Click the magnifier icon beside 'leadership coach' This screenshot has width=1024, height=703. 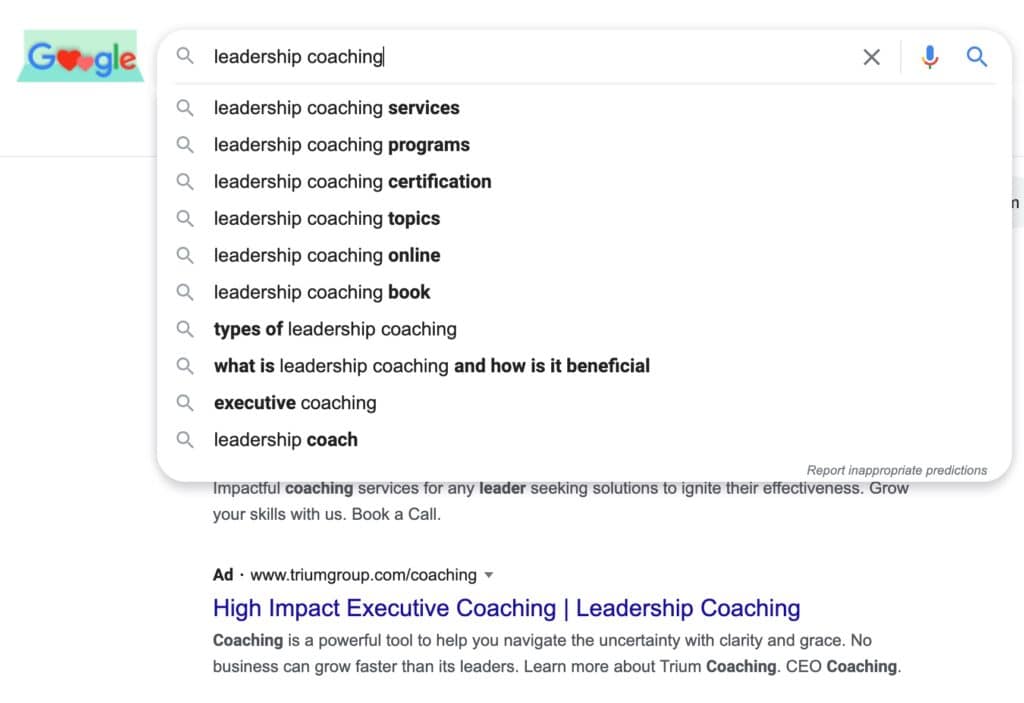tap(185, 440)
